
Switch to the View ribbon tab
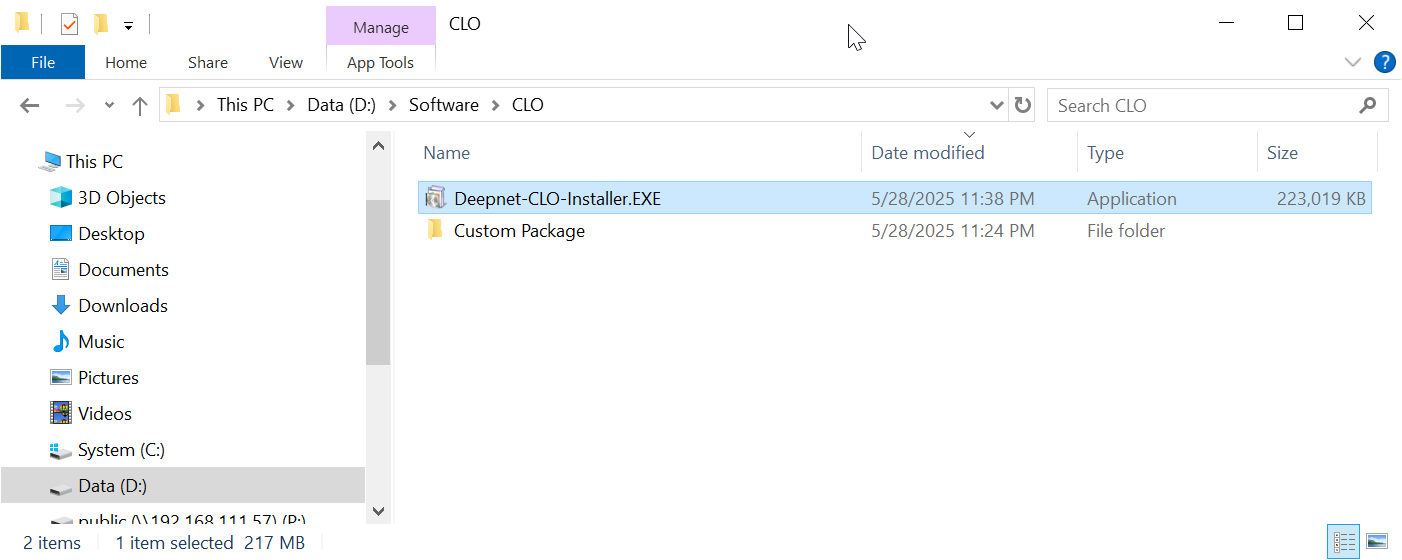[285, 62]
